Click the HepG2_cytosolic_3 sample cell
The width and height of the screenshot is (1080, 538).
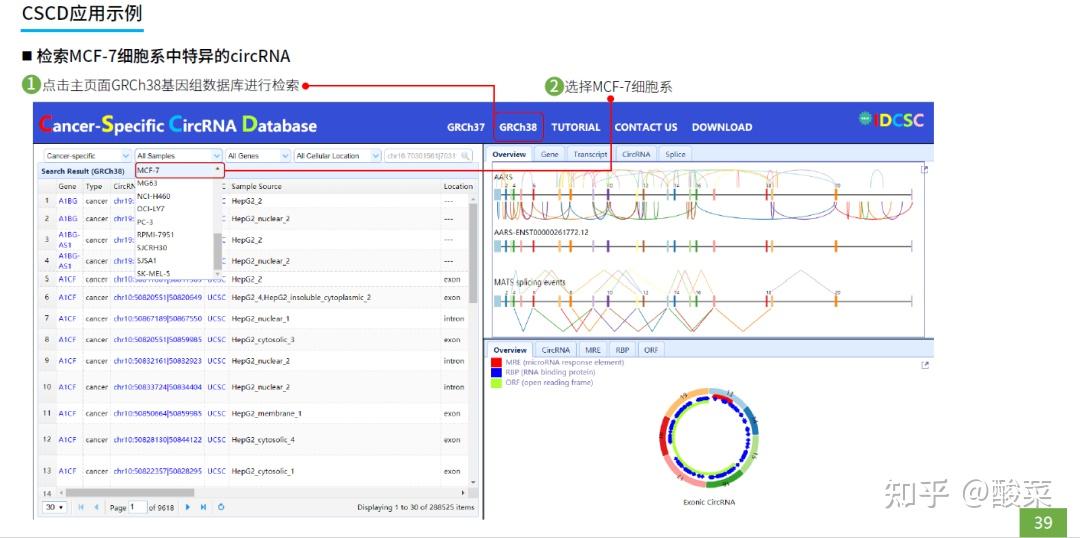click(263, 340)
